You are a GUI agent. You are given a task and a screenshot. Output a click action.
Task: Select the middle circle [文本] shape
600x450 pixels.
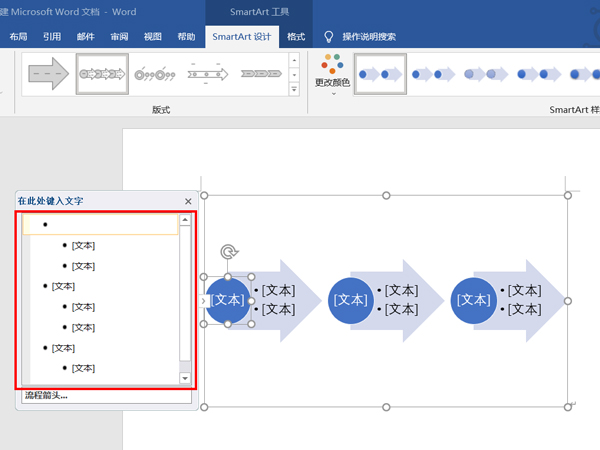351,299
